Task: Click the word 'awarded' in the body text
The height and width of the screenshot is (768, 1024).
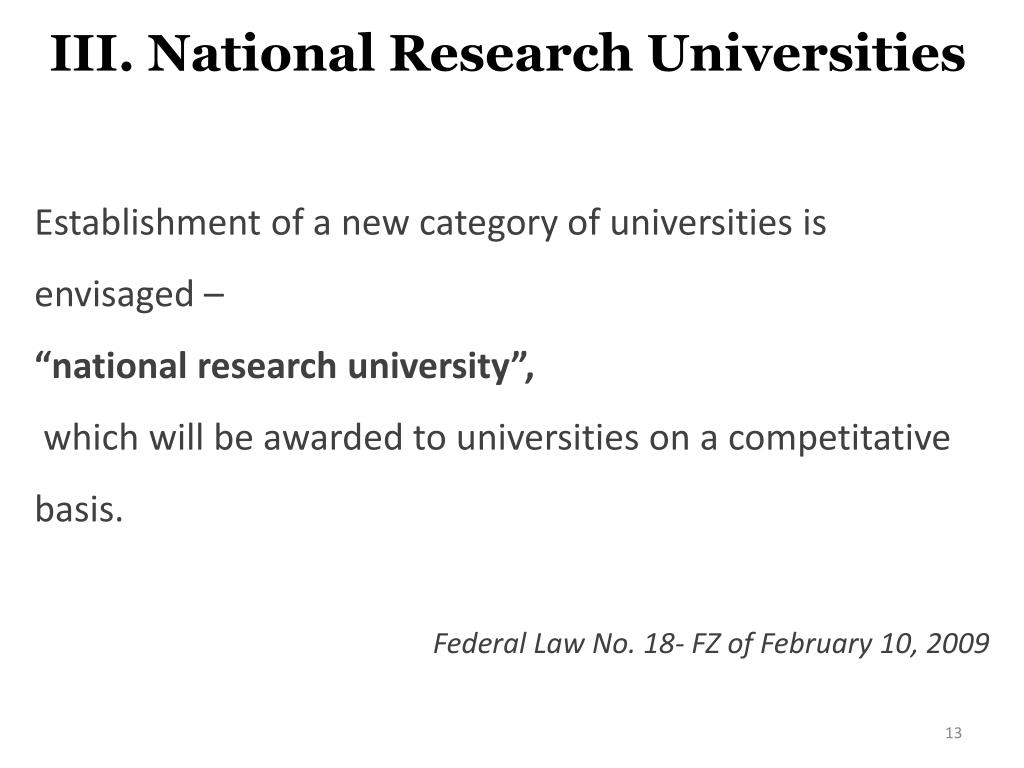Action: click(x=334, y=438)
